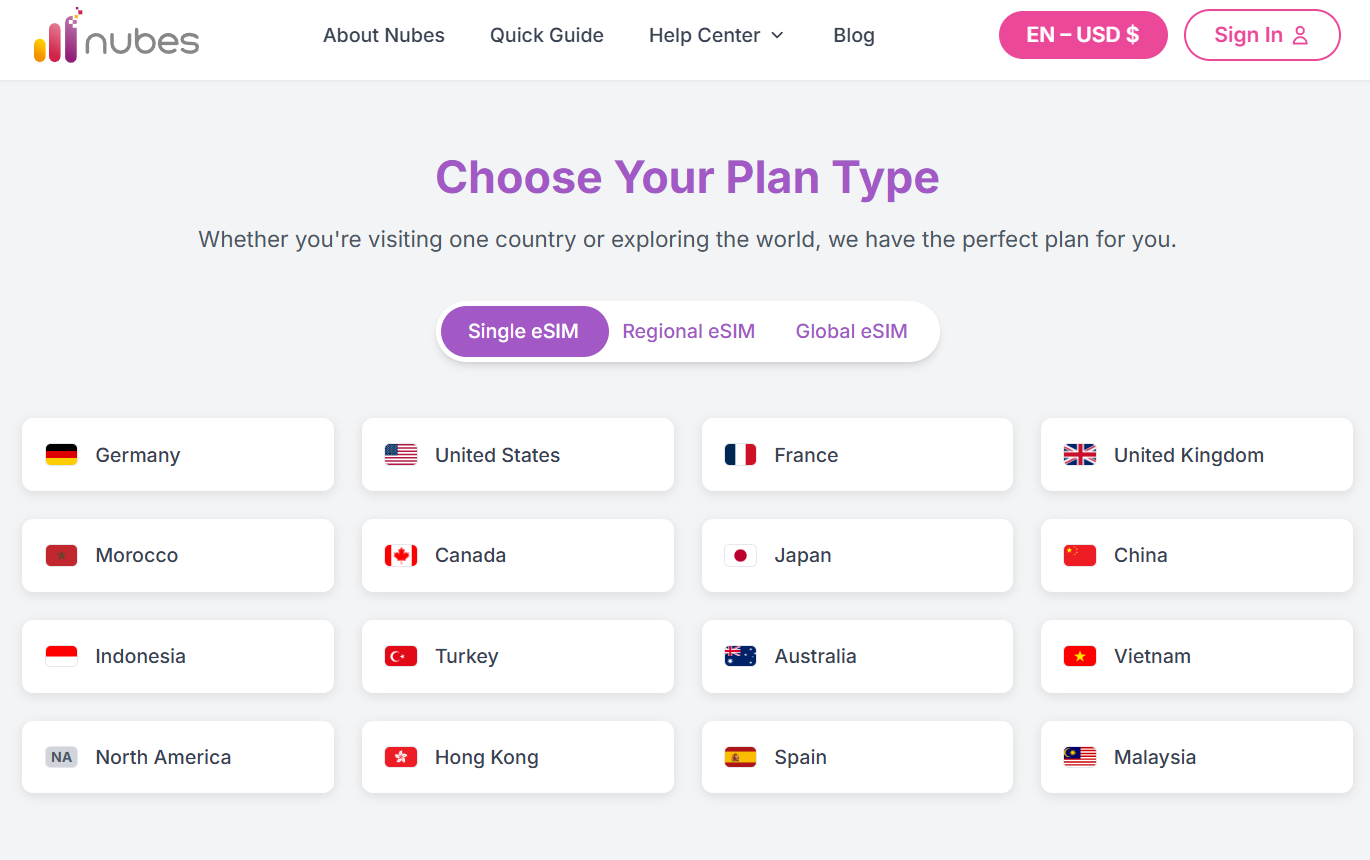The width and height of the screenshot is (1370, 860).
Task: Switch to the Global eSIM tab
Action: 851,331
